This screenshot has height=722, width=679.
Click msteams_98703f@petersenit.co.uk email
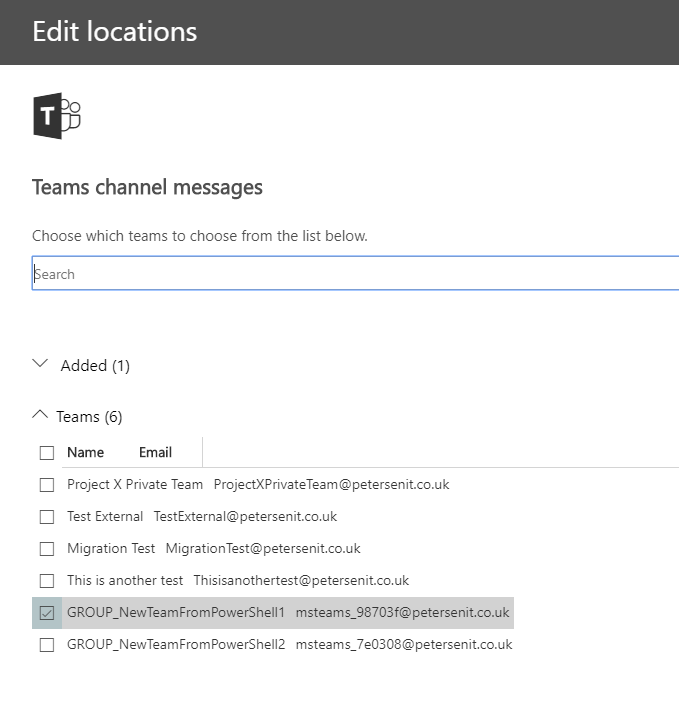pyautogui.click(x=402, y=612)
